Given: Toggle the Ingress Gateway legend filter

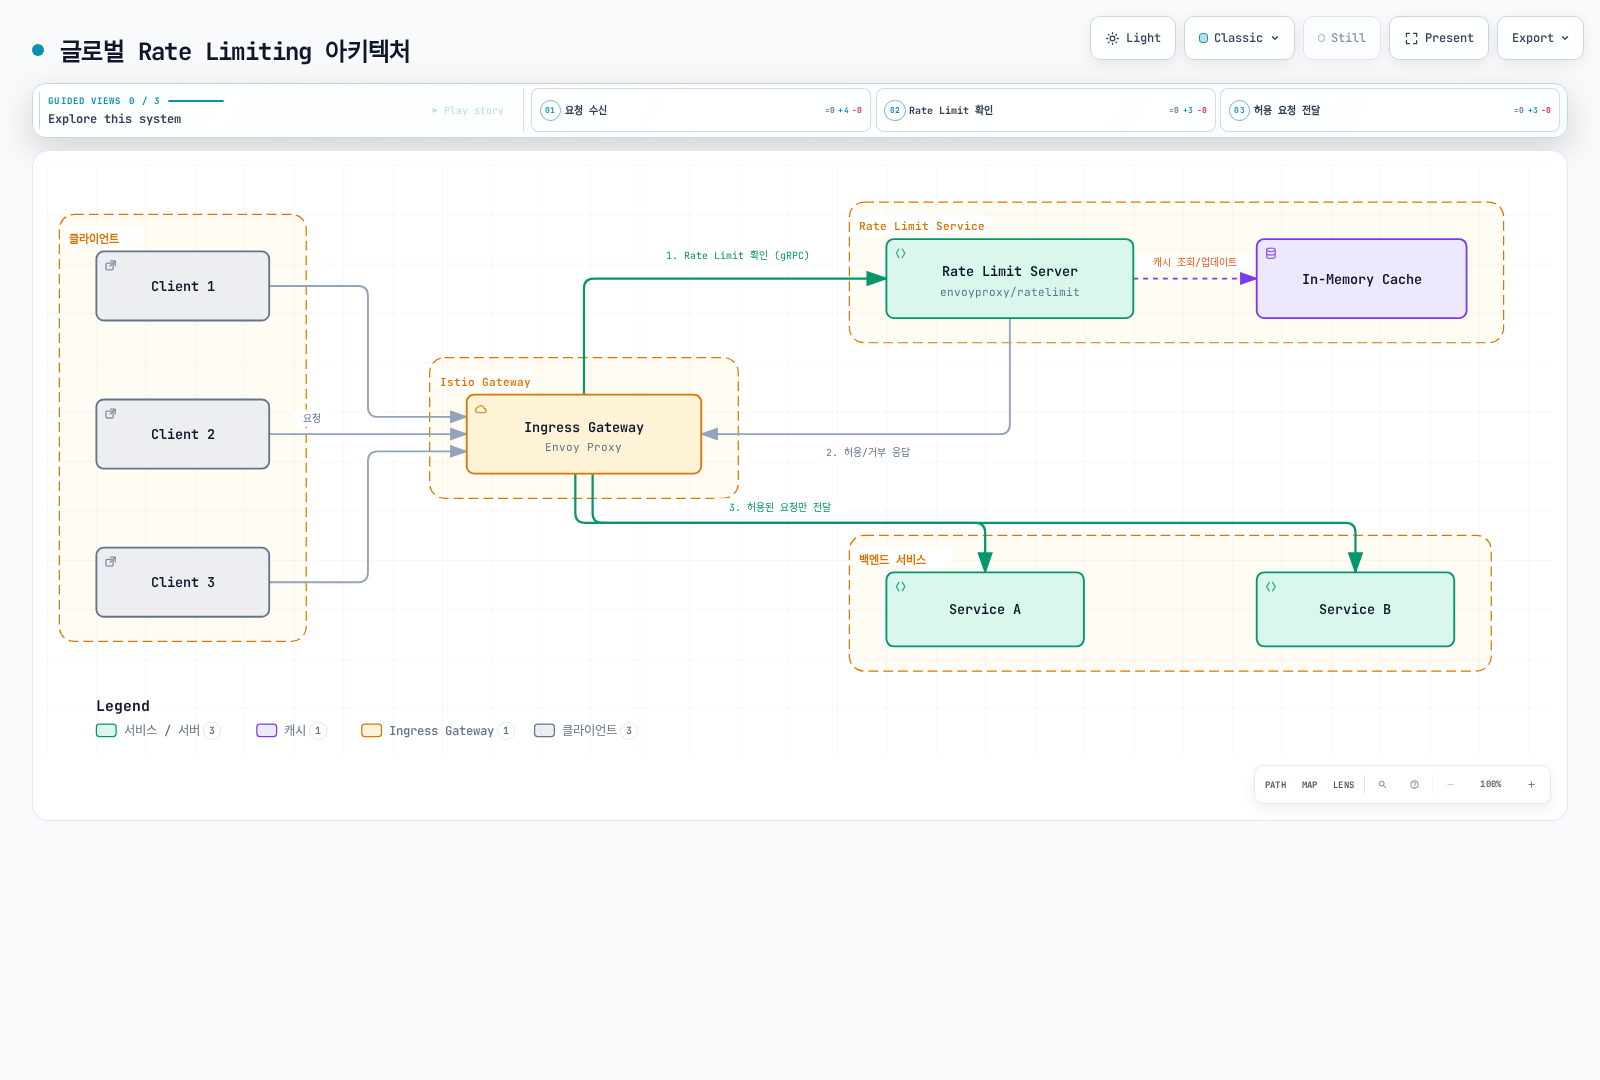Looking at the screenshot, I should (438, 730).
